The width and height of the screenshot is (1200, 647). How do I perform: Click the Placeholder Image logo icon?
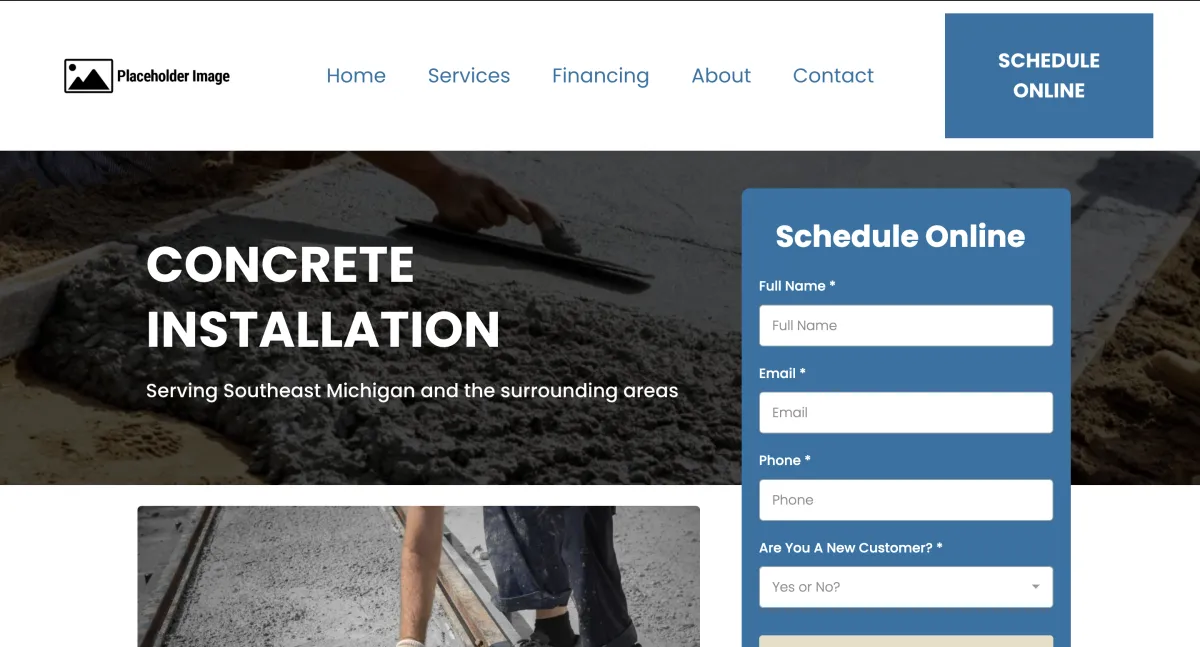pos(88,76)
